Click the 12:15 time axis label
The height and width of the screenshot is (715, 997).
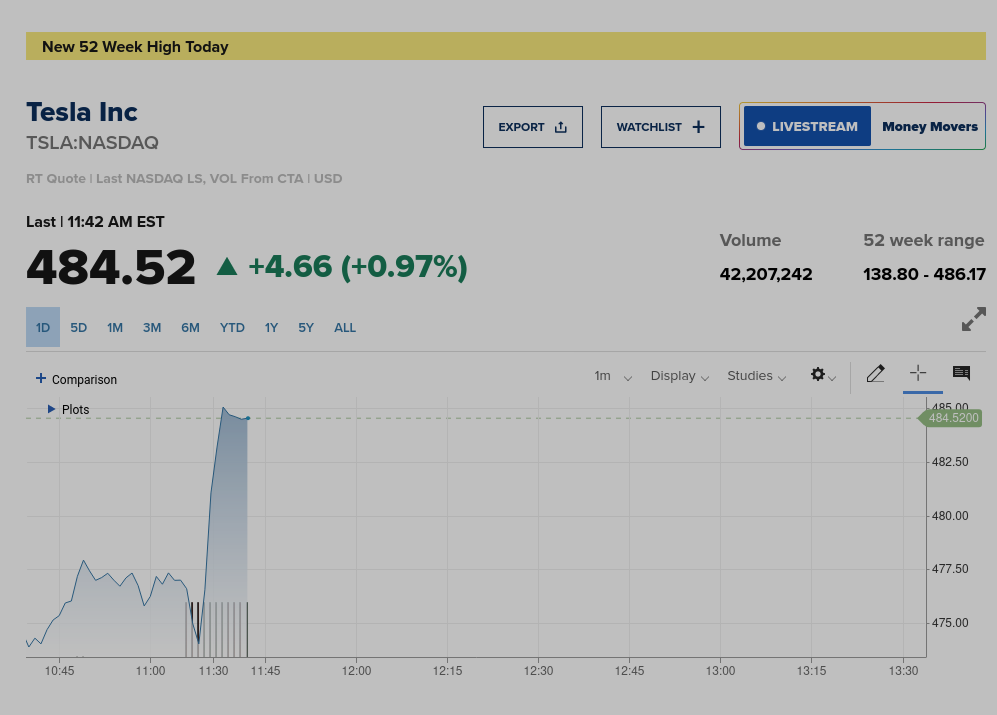tap(448, 671)
